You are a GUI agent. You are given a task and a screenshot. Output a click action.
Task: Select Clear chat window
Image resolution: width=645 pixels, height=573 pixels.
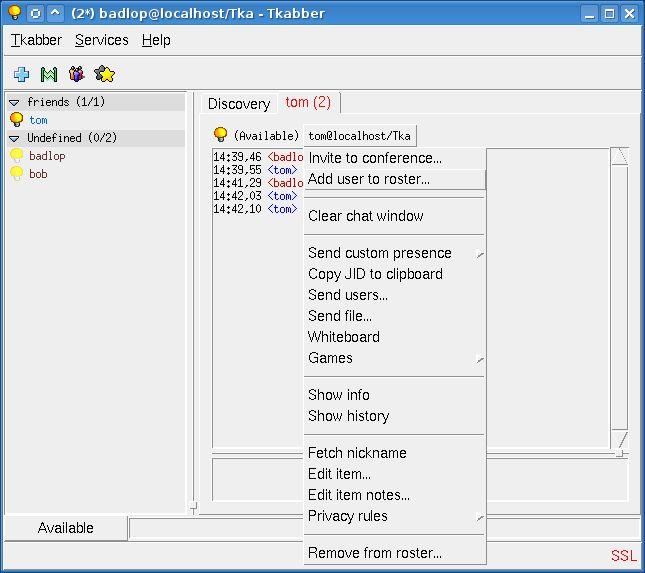[394, 216]
